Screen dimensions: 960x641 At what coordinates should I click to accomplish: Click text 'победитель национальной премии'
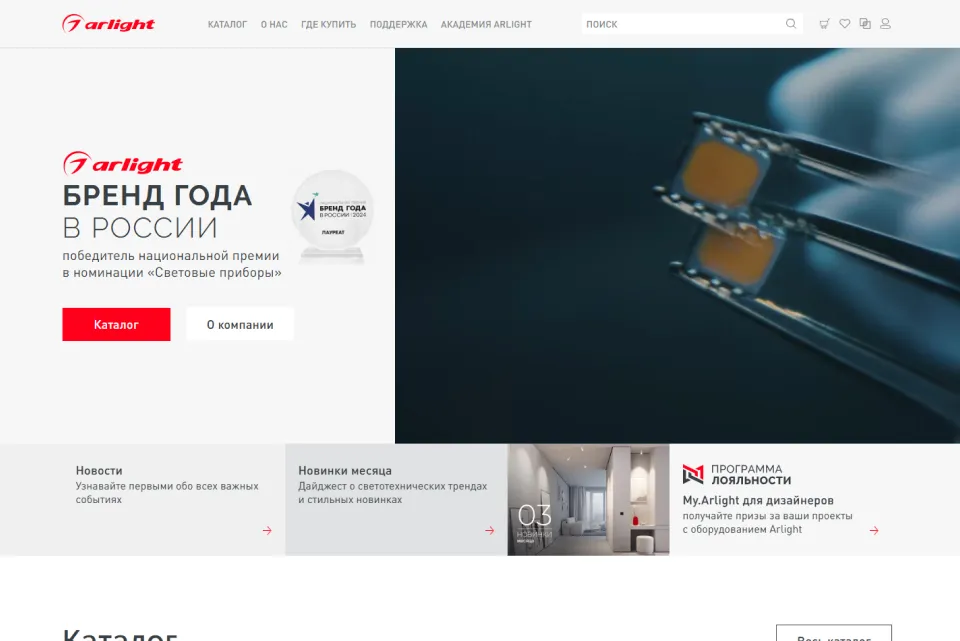coord(171,256)
